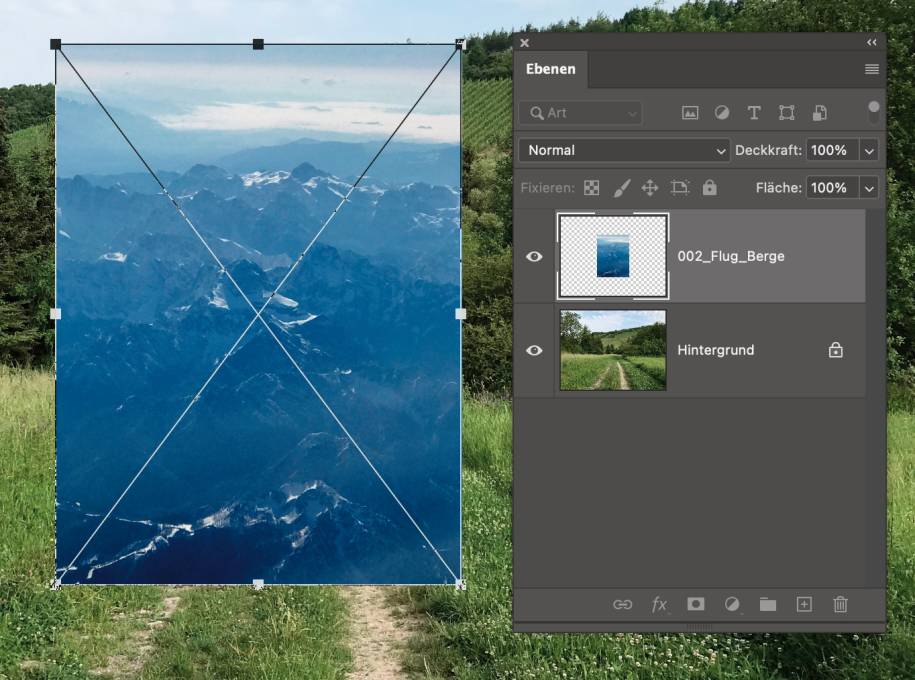Add a layer mask

coord(696,604)
